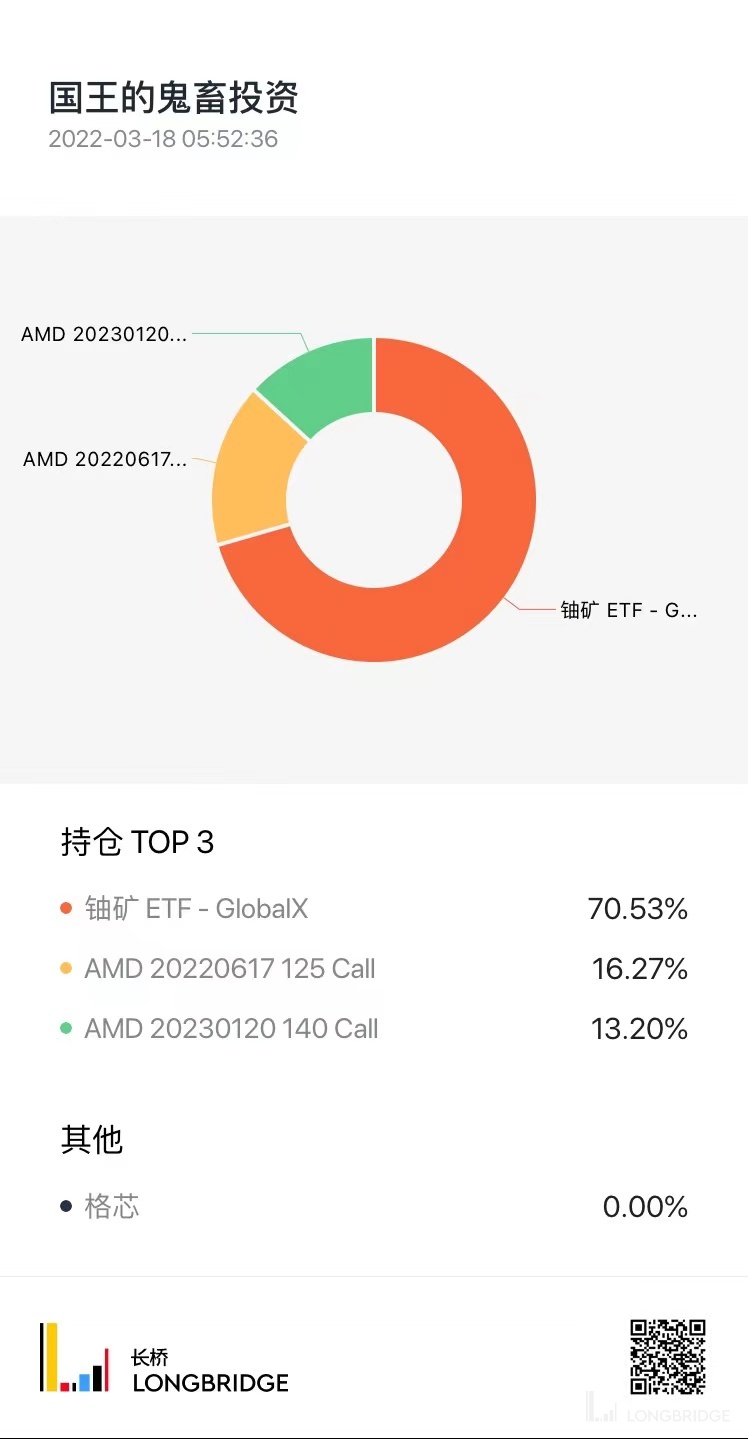Open AMD 20230120 140 Call holding
The image size is (748, 1439).
coord(231,1029)
